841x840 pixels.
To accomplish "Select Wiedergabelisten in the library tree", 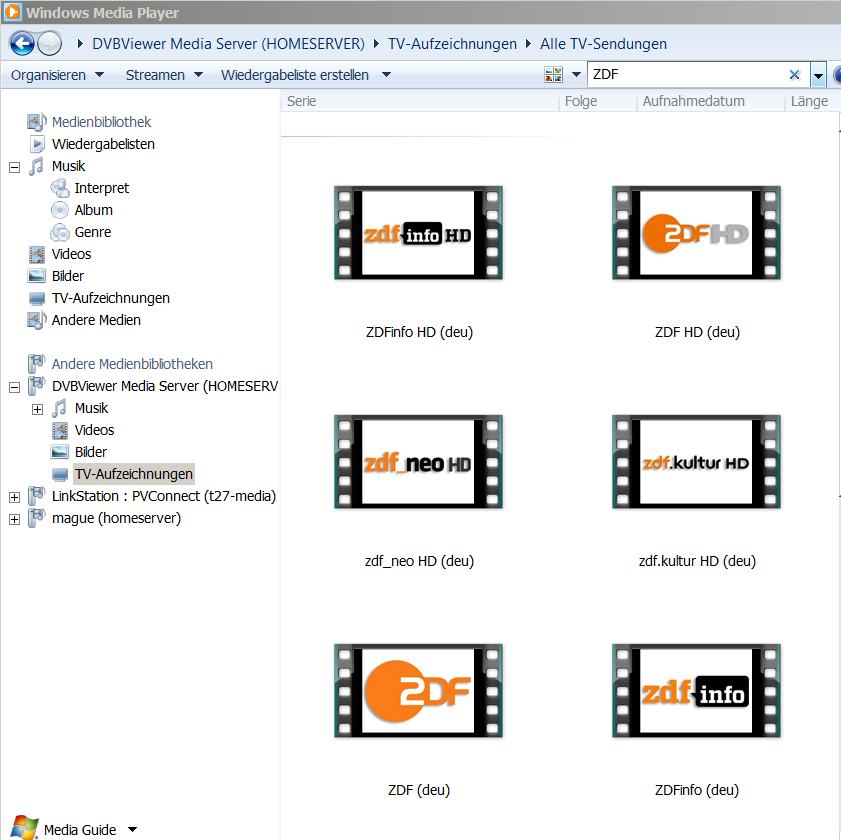I will coord(103,144).
